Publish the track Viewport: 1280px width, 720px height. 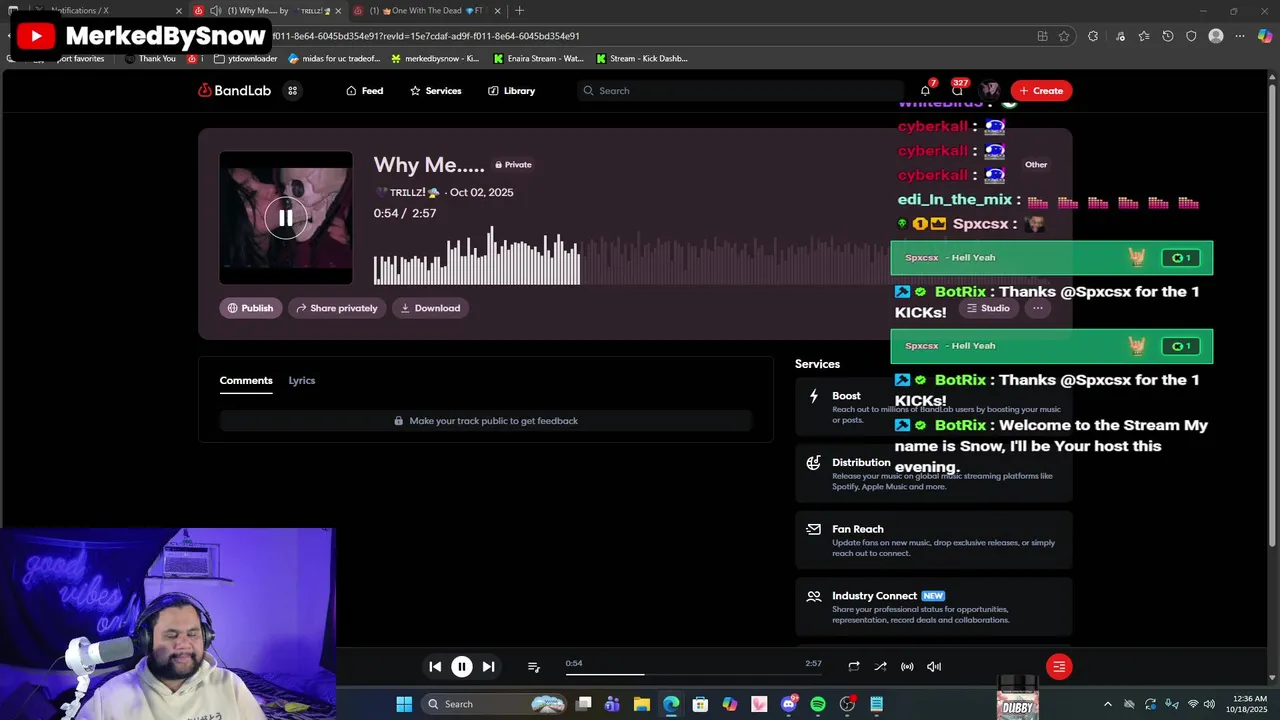coord(250,308)
